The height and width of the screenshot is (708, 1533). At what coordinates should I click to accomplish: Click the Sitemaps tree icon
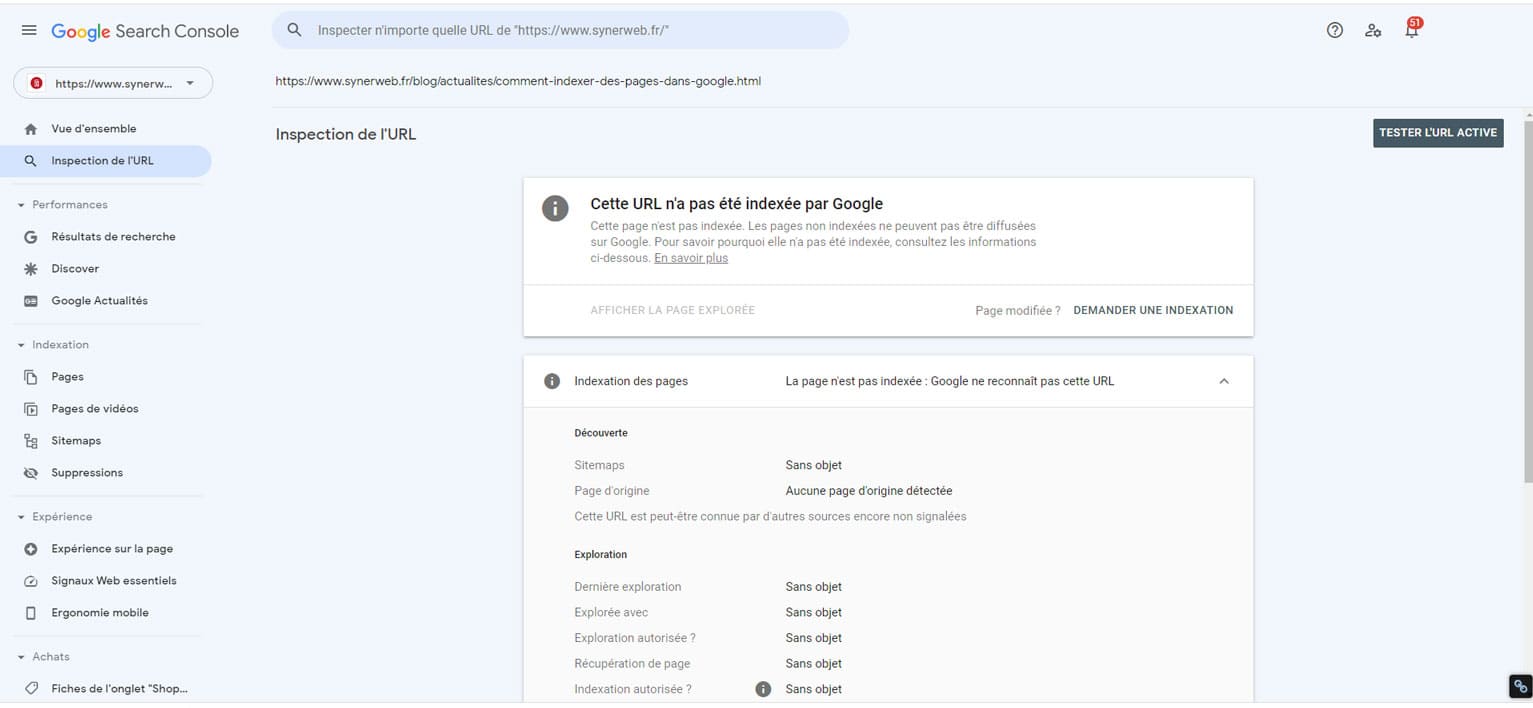pos(31,441)
